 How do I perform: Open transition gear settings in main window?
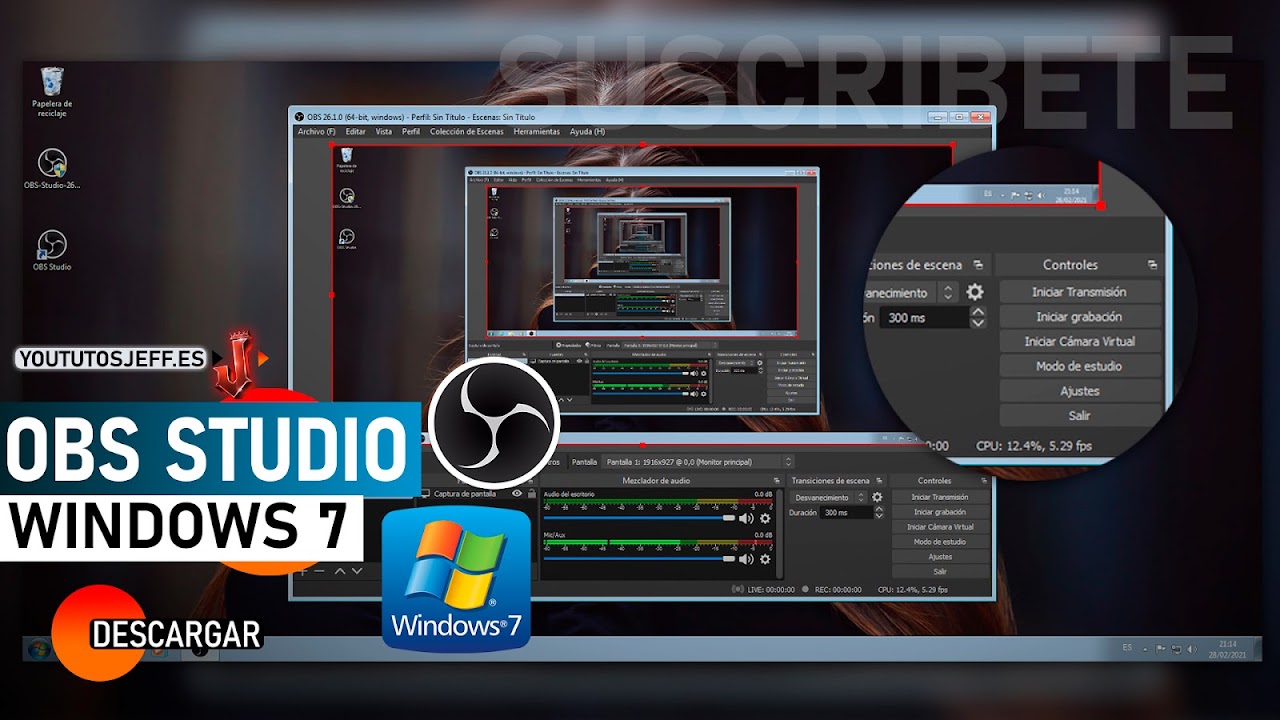pyautogui.click(x=877, y=497)
